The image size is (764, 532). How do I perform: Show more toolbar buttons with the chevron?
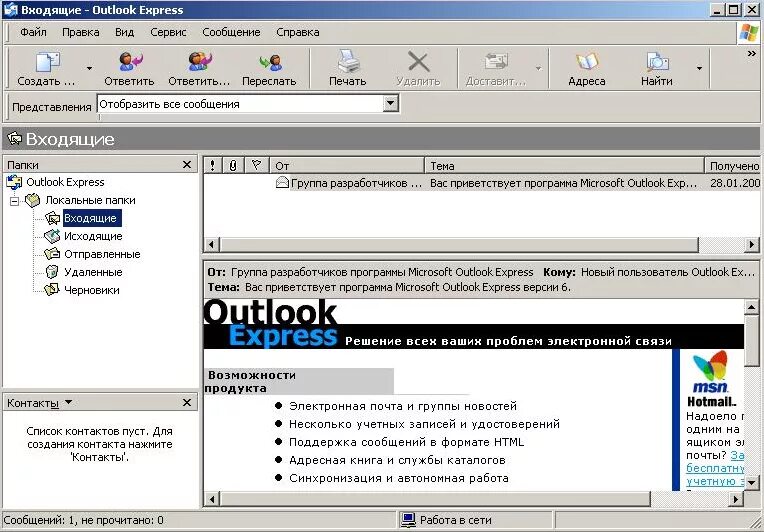coord(751,54)
